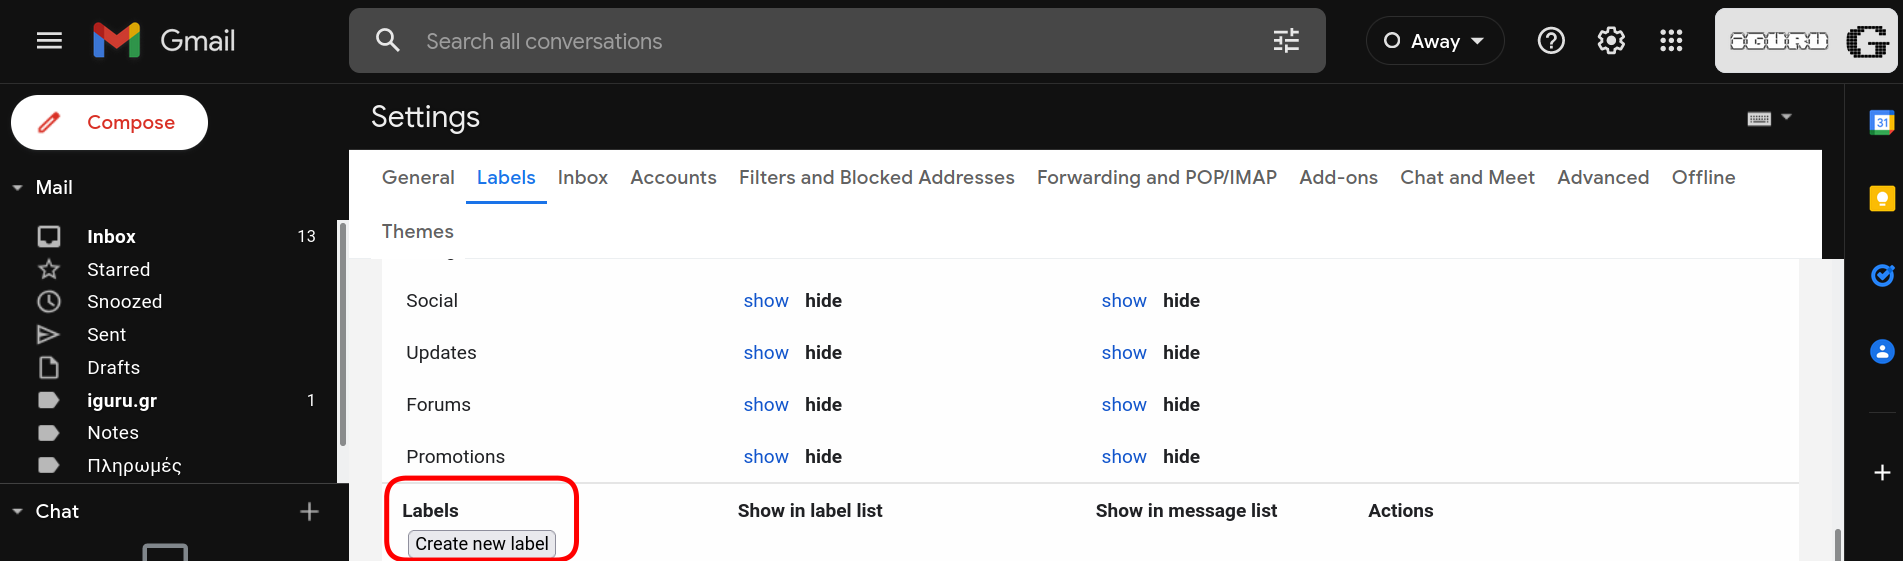Show Updates in the message list

coord(1124,353)
